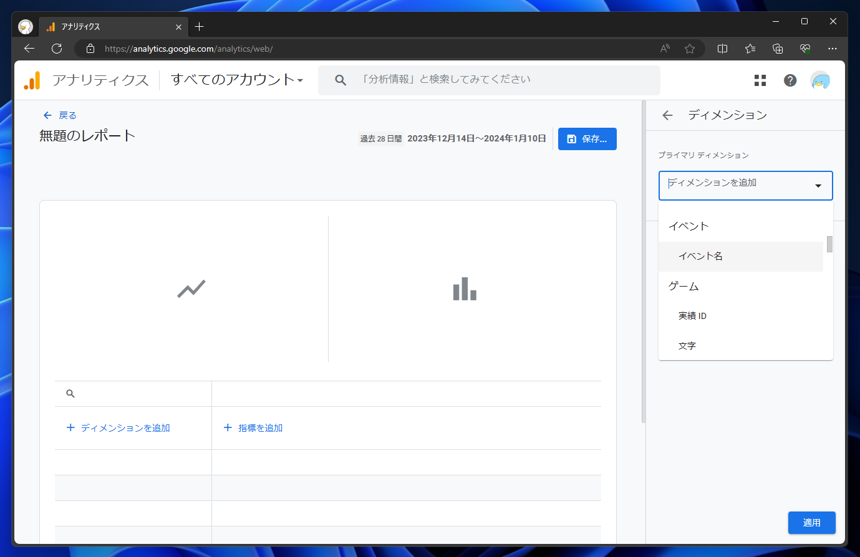Click the browser profile icon in the title bar
The image size is (860, 557).
pyautogui.click(x=25, y=26)
